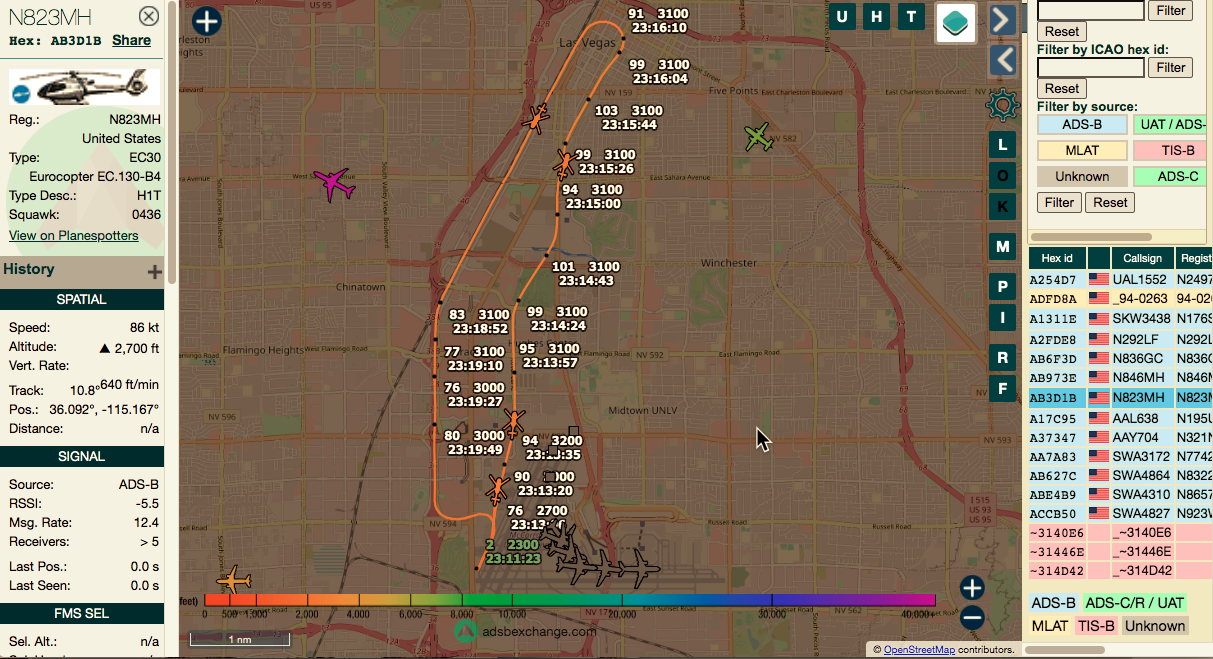The height and width of the screenshot is (659, 1213).
Task: Open View on Planespotters link
Action: (x=74, y=235)
